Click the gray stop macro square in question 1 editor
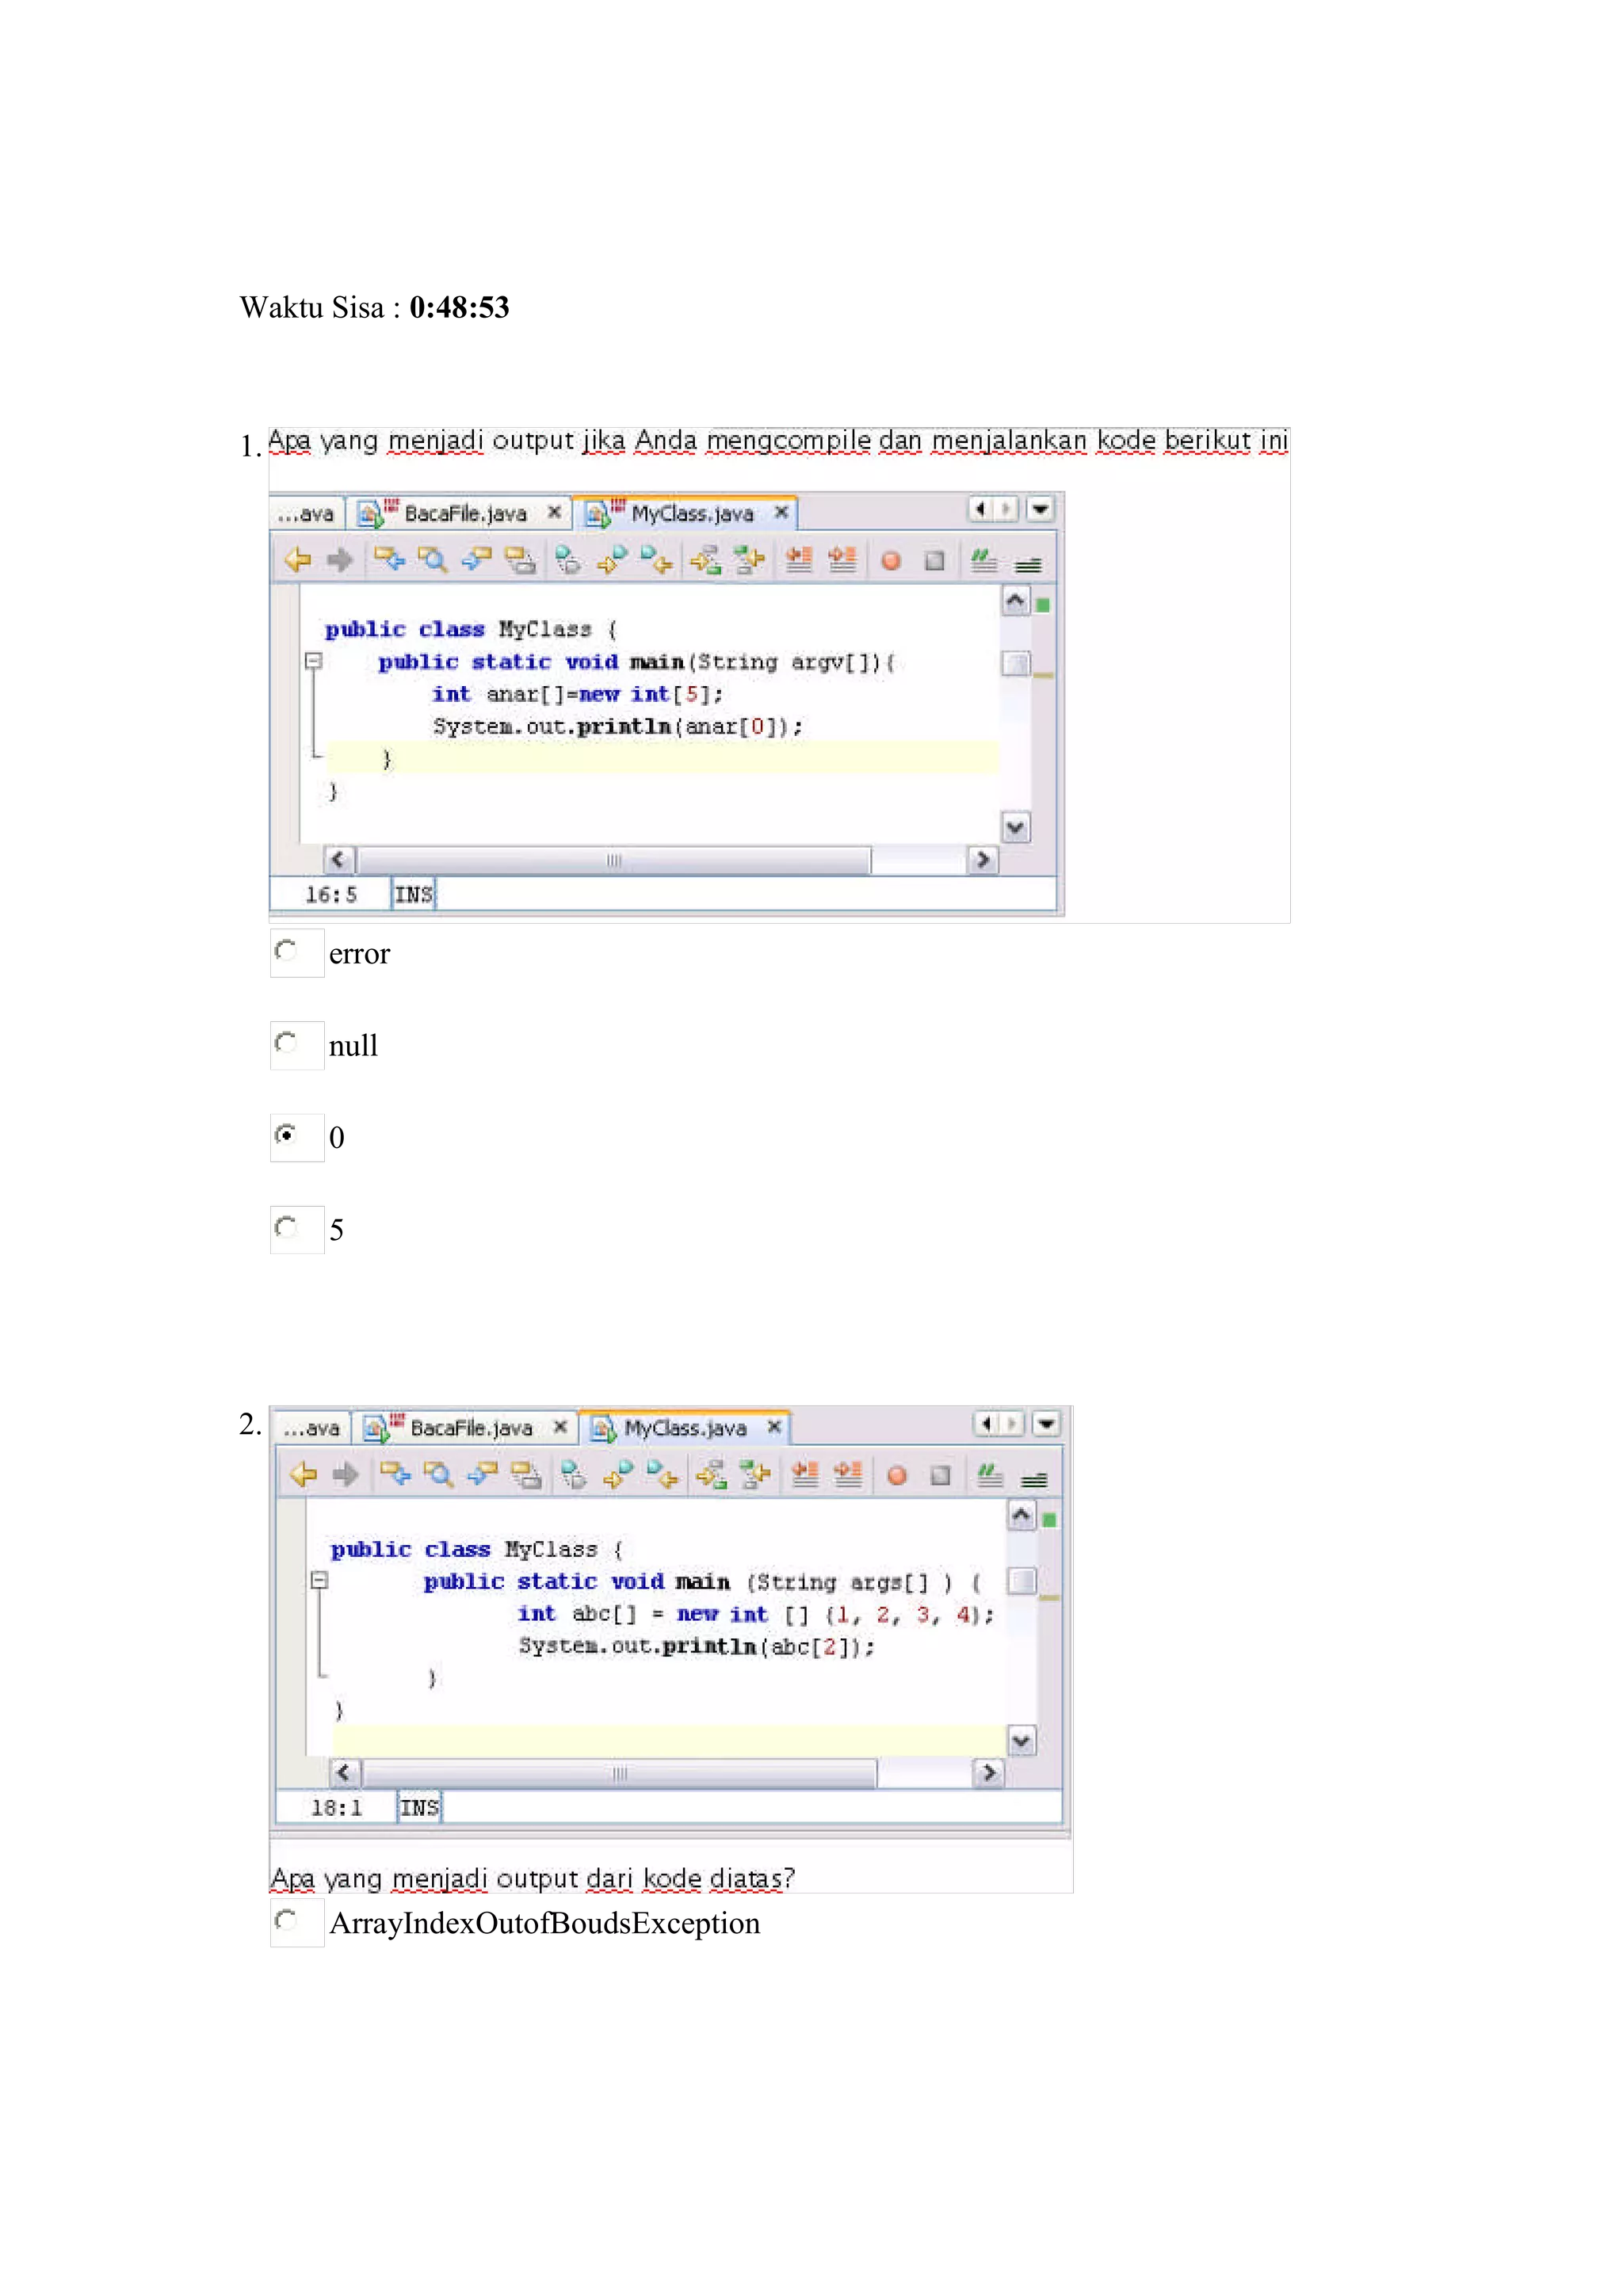This screenshot has width=1623, height=2296. (934, 561)
